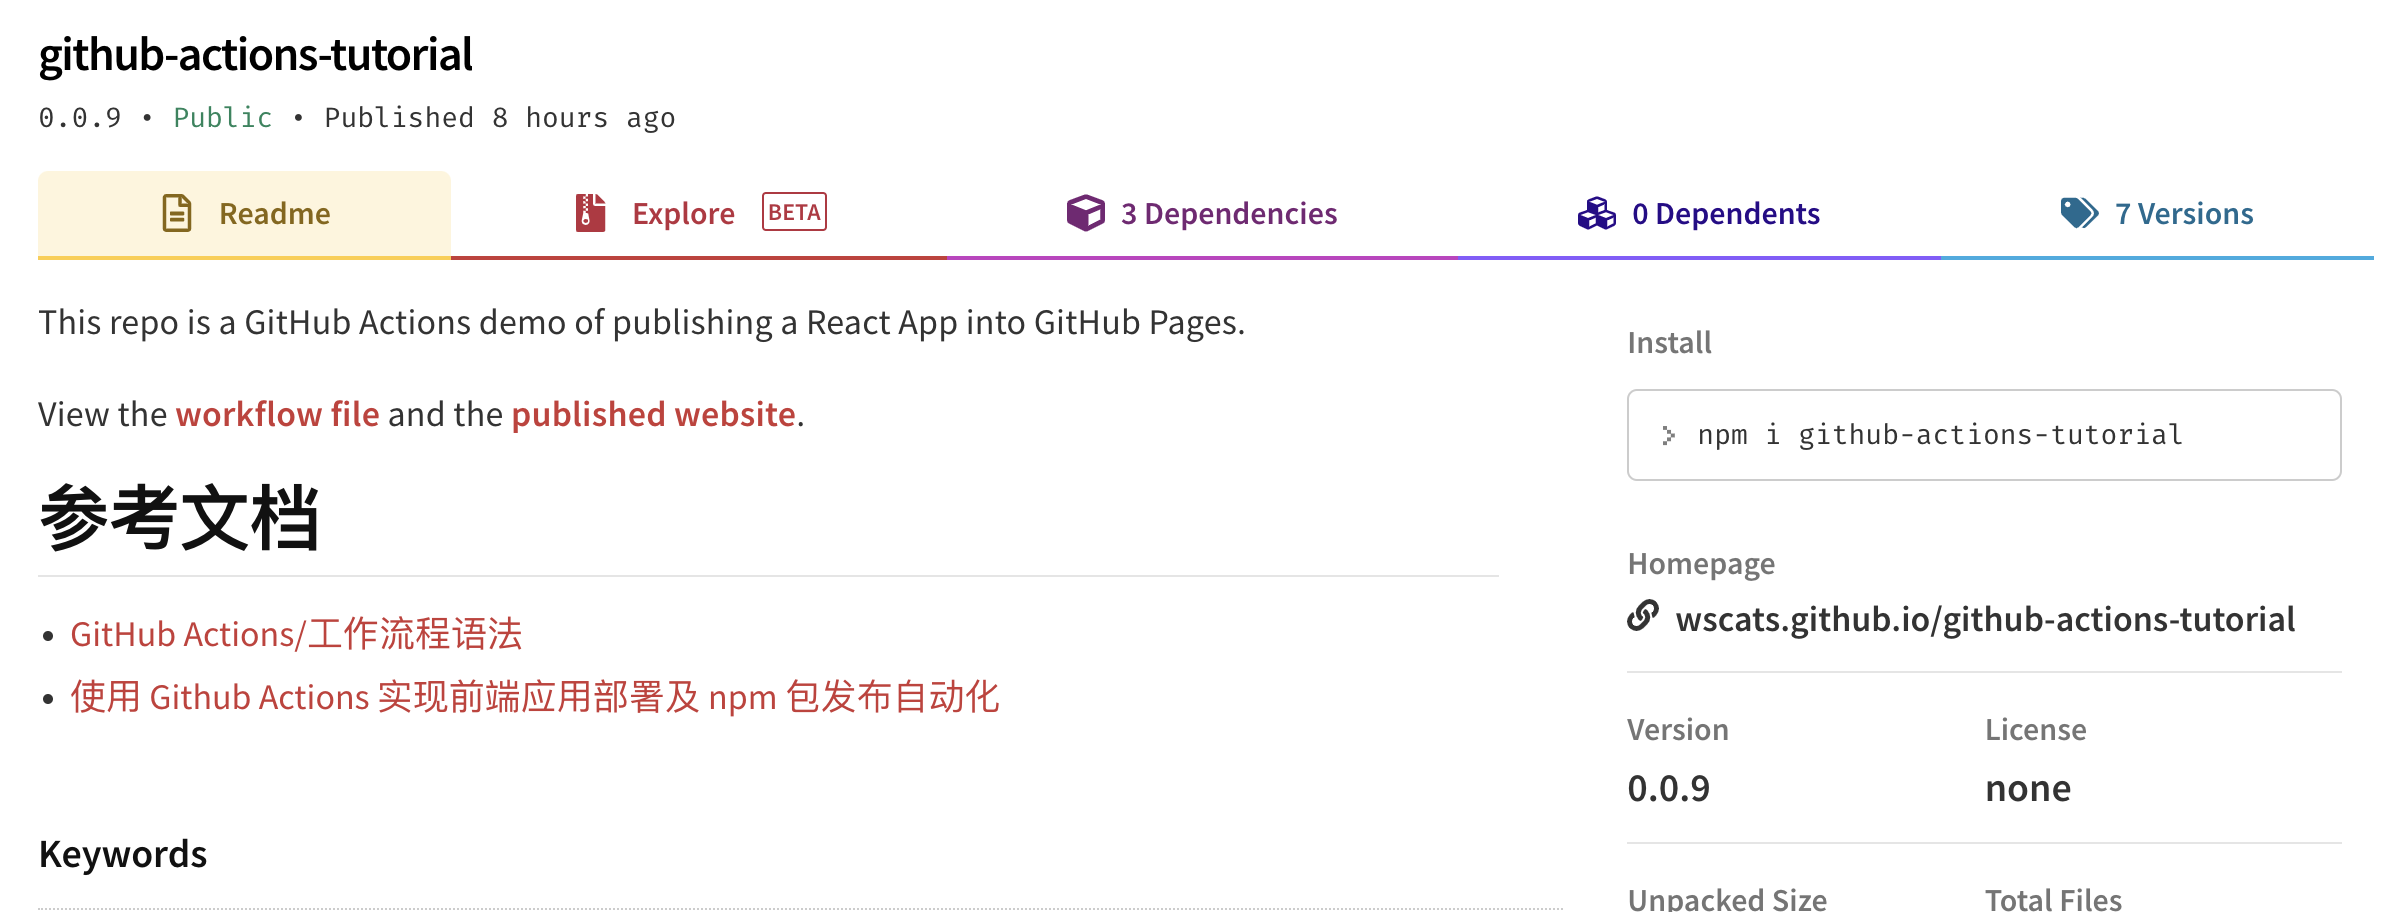Click the Install heading
The image size is (2398, 912).
coord(1669,343)
